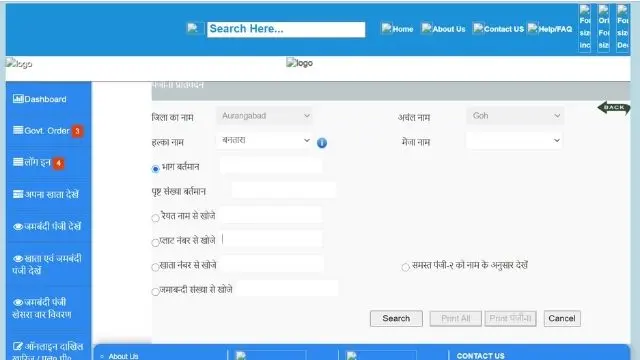Click the भाग वर्तमान text field
The image size is (640, 360).
click(271, 166)
